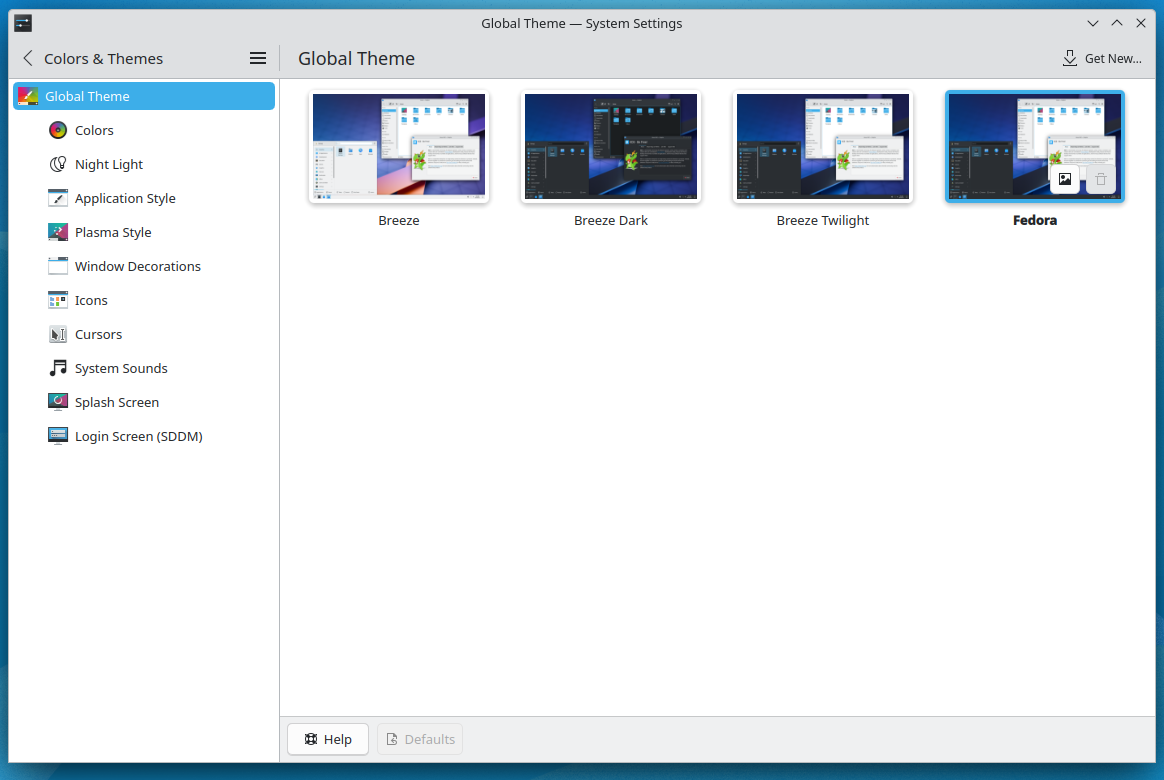Close the System Settings window
This screenshot has height=780, width=1164.
point(1141,23)
